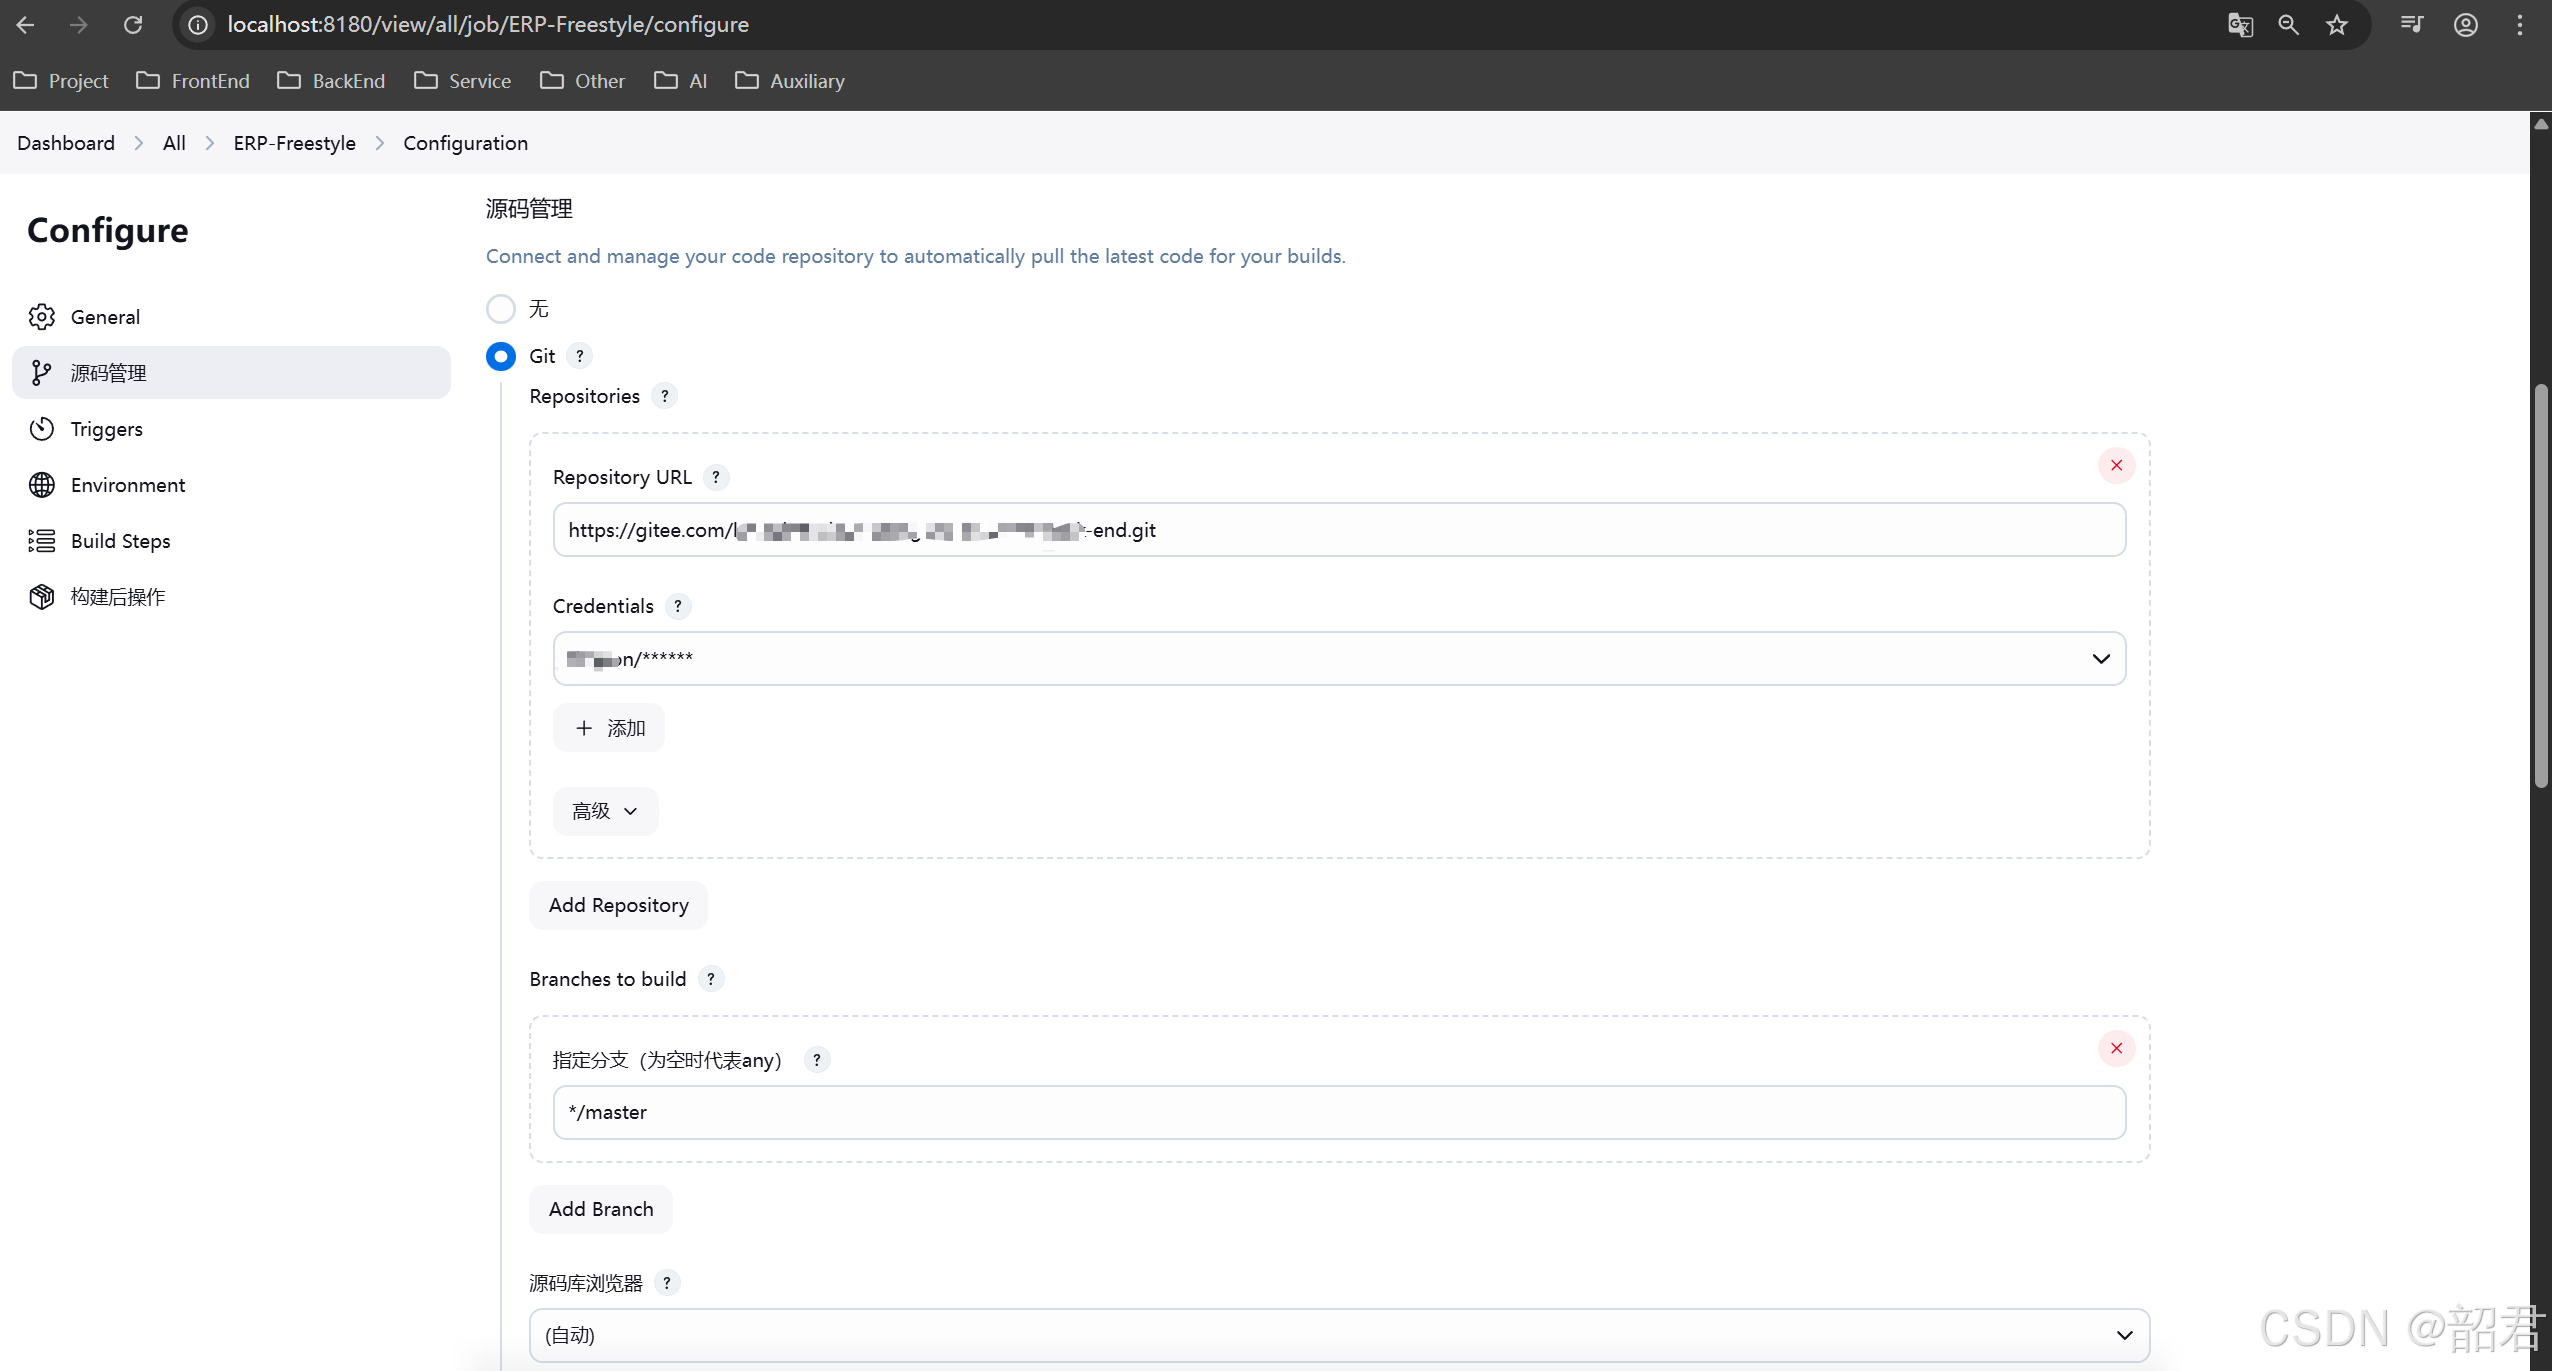The image size is (2552, 1371).
Task: Open the Credentials dropdown
Action: click(x=1339, y=658)
